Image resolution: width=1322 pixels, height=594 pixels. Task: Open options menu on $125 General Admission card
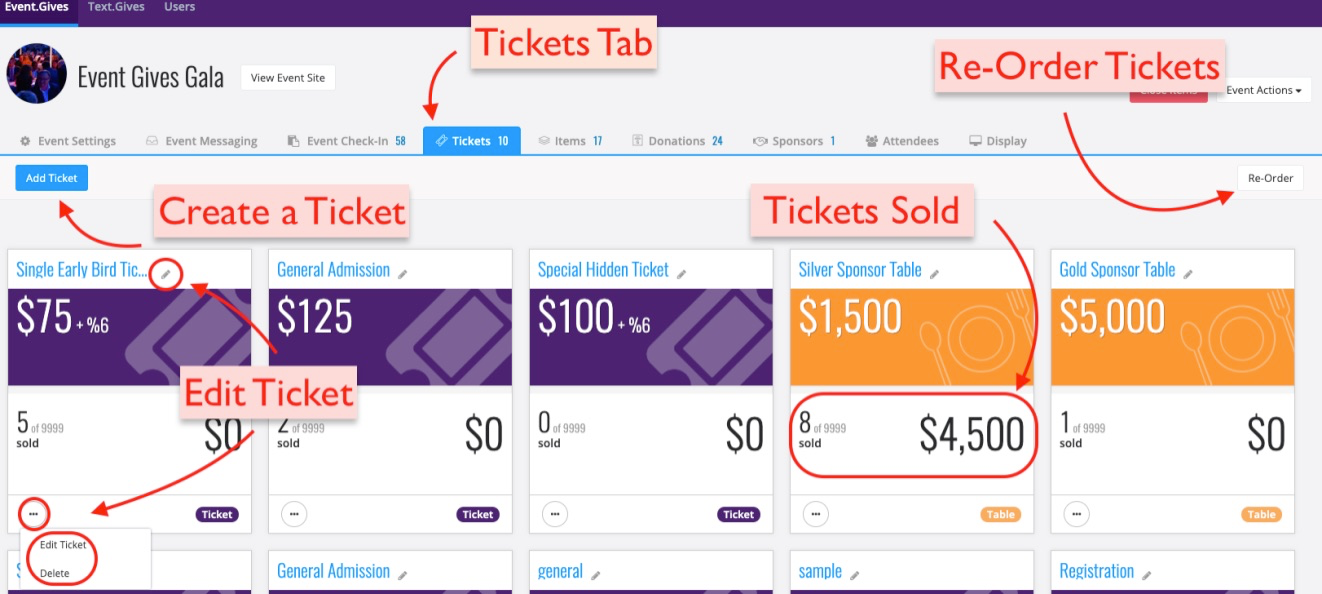coord(294,514)
